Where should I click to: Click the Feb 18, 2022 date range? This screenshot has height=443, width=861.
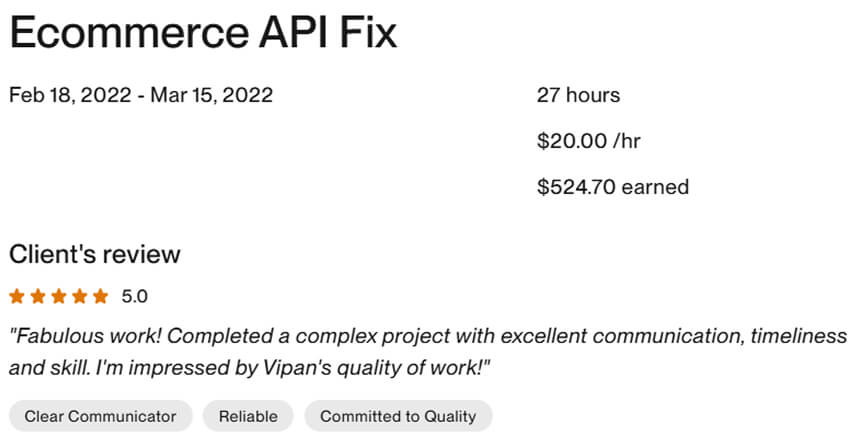(141, 95)
